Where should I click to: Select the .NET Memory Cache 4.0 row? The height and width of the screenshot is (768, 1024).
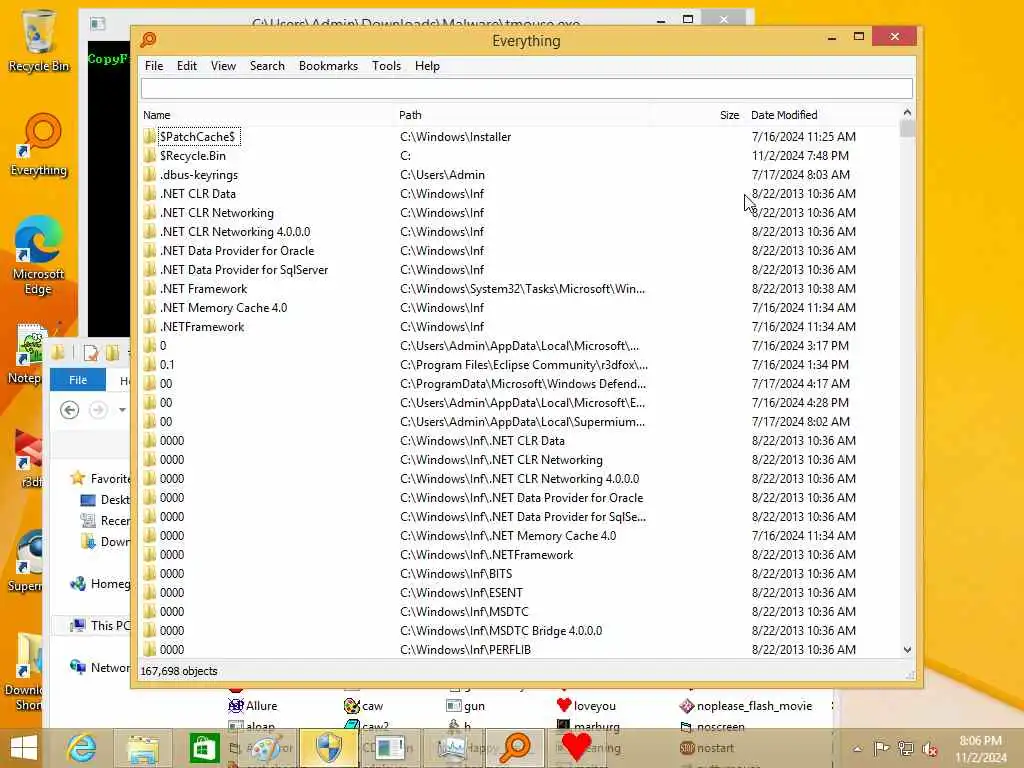click(520, 308)
